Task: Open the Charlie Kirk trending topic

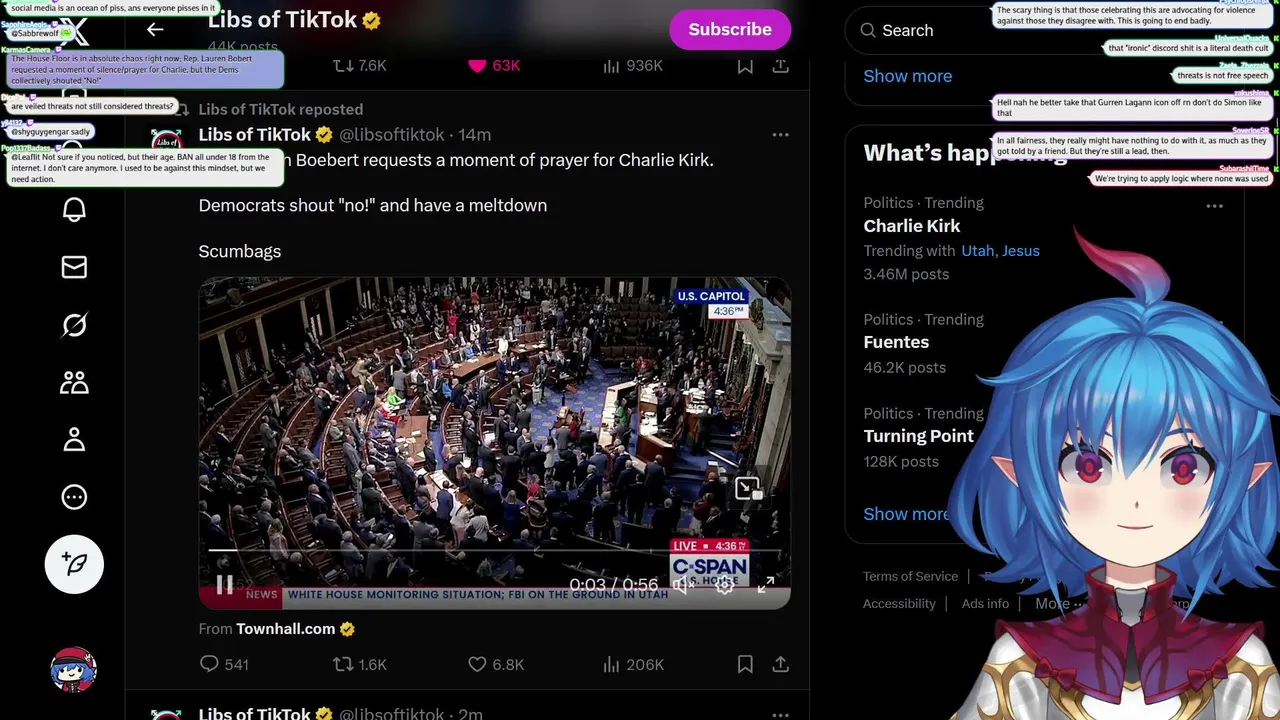Action: pos(911,226)
